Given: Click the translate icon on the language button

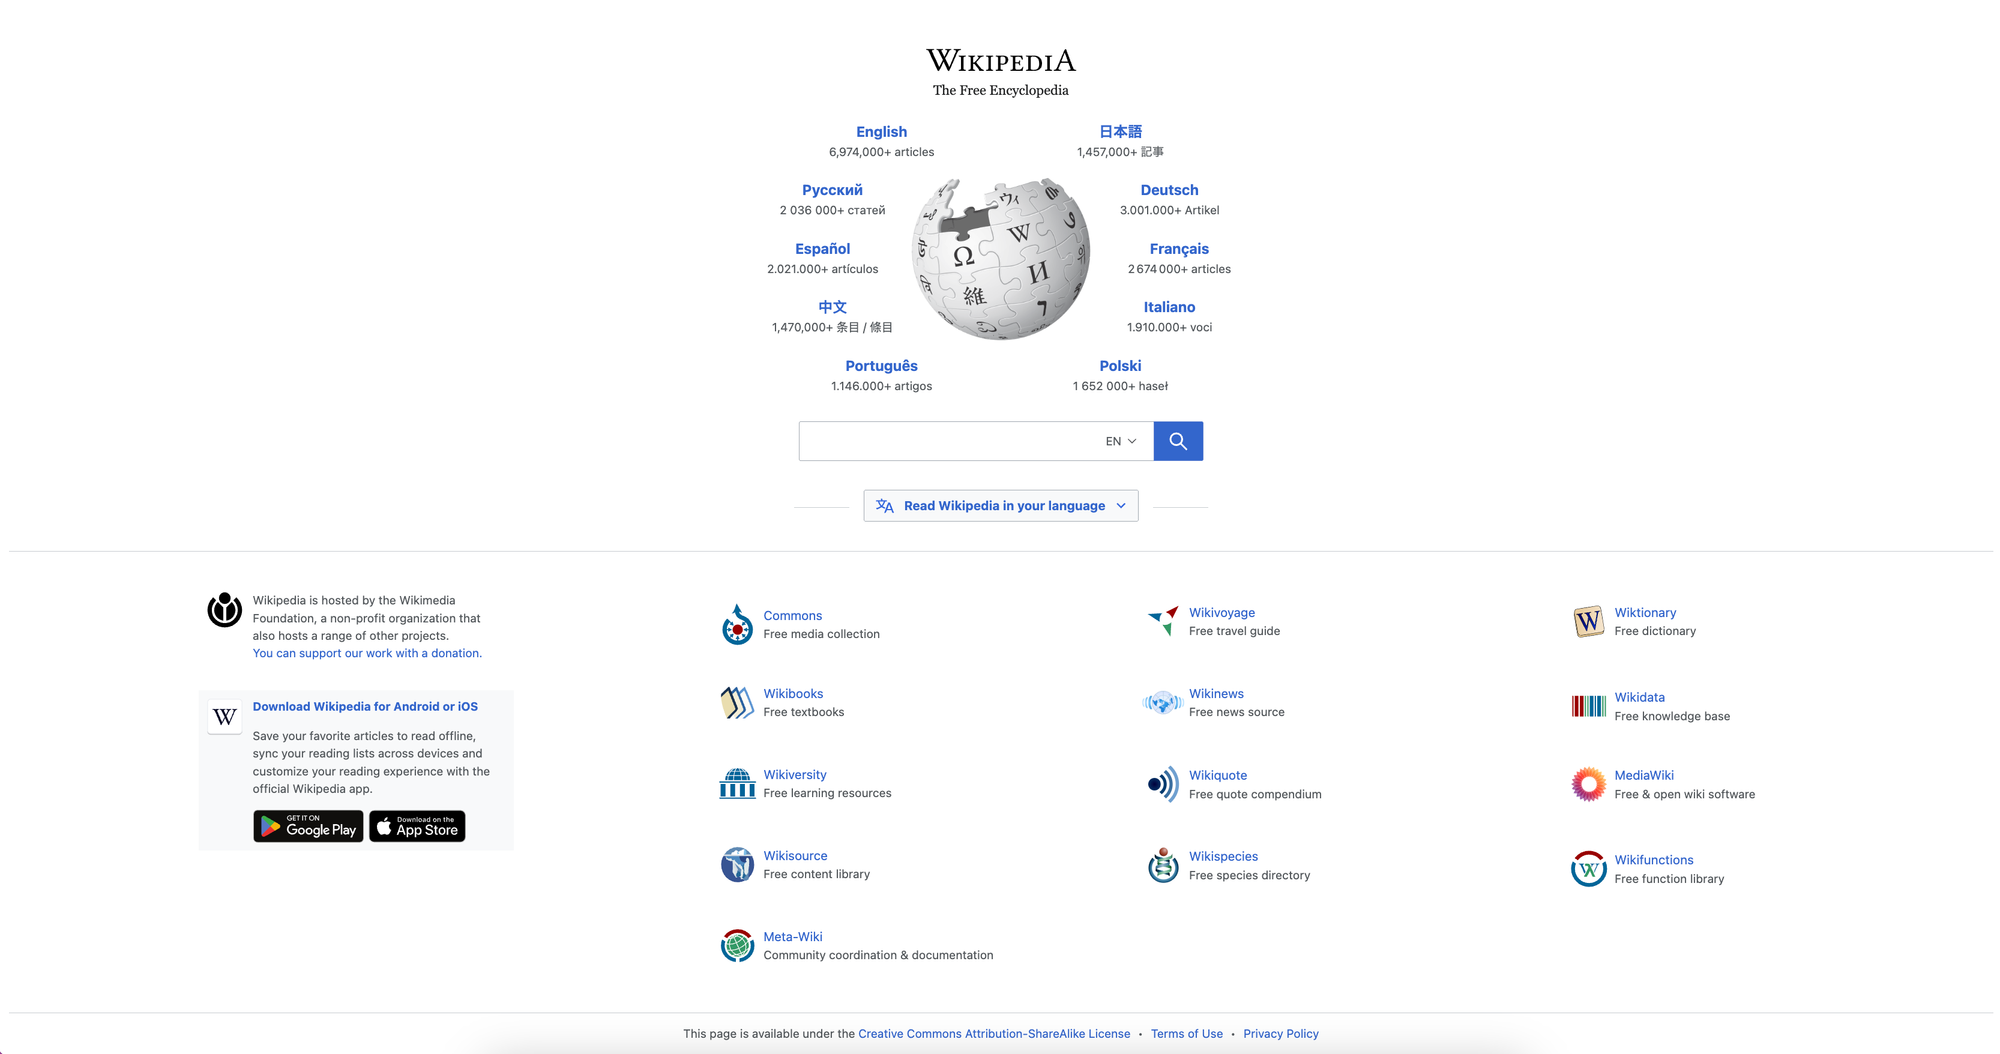Looking at the screenshot, I should [885, 506].
